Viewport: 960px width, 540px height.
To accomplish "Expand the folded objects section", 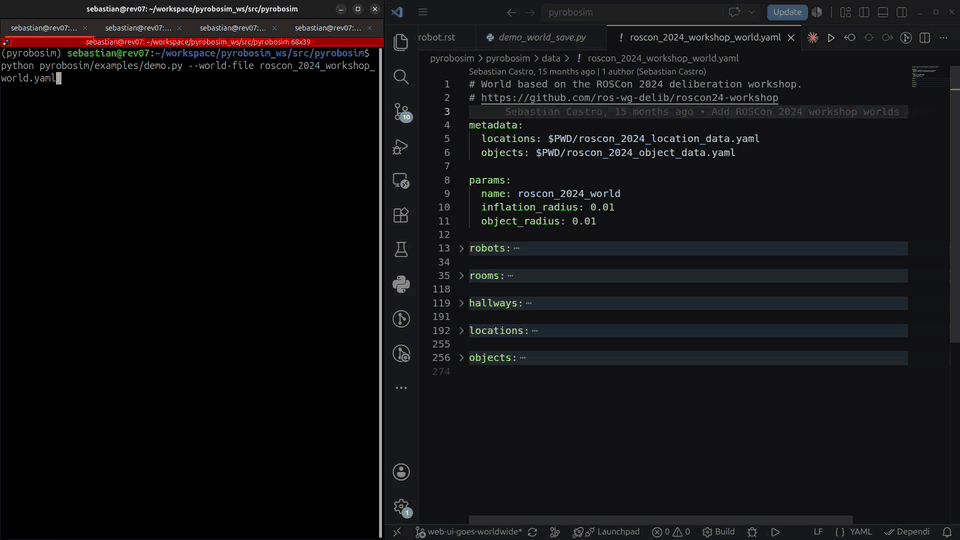I will pos(462,358).
